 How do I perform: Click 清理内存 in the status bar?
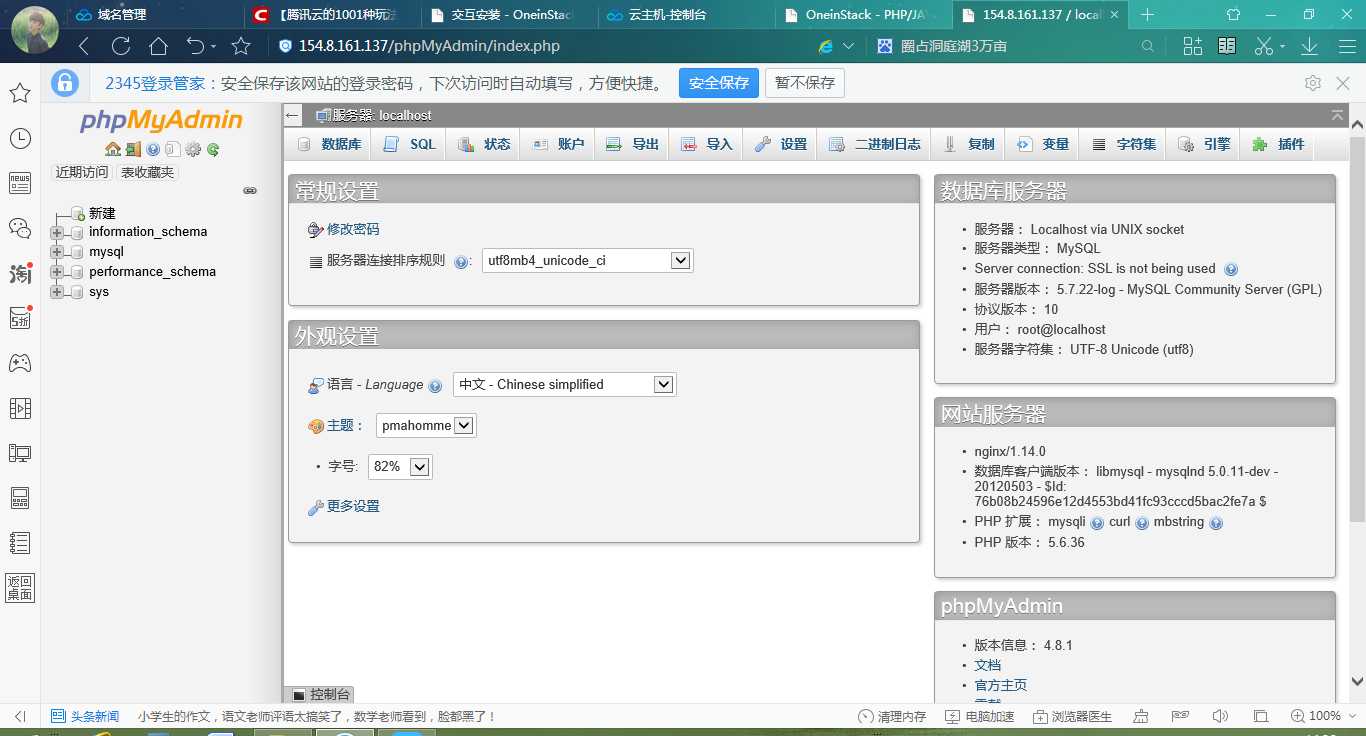[893, 716]
